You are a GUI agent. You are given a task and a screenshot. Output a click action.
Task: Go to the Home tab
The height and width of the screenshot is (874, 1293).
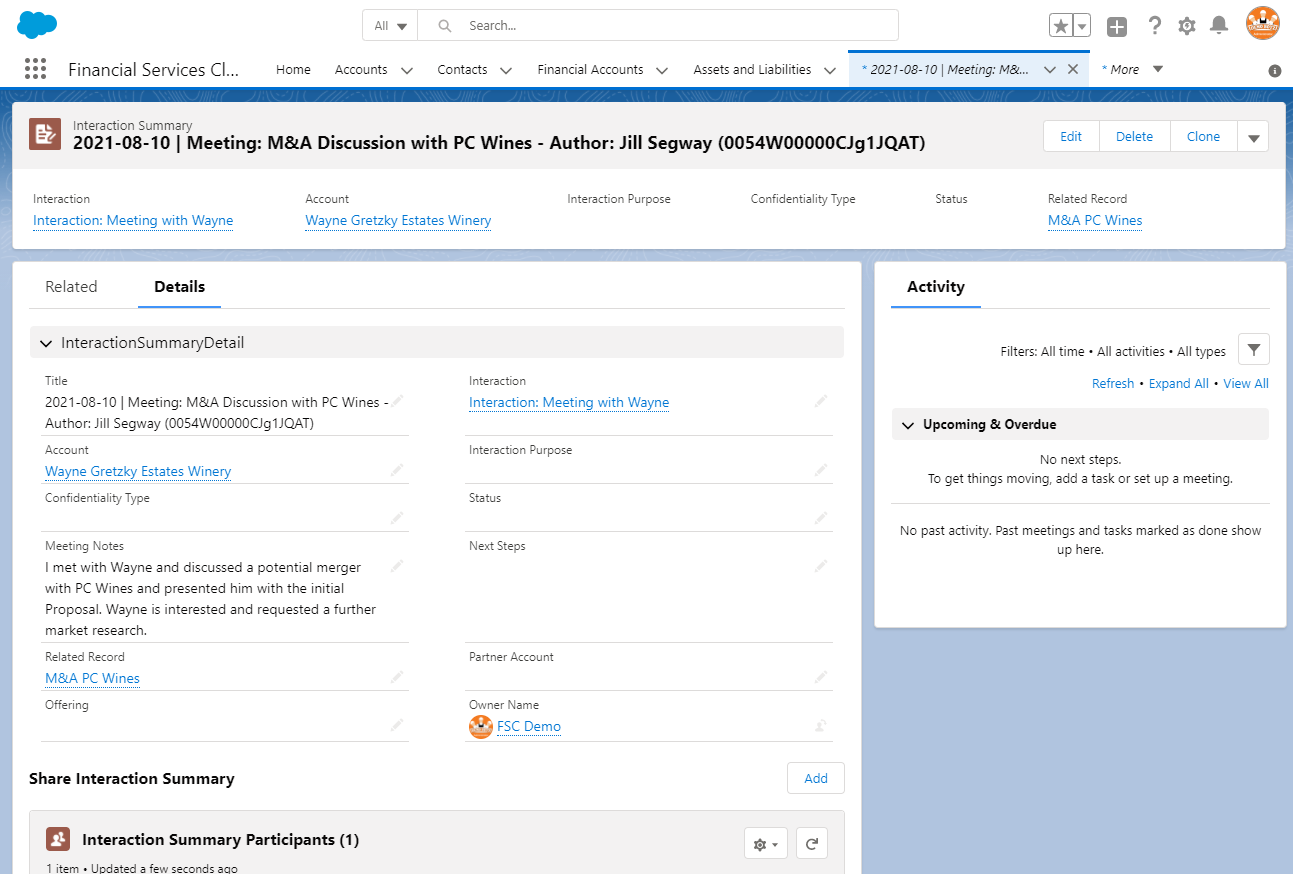[293, 70]
